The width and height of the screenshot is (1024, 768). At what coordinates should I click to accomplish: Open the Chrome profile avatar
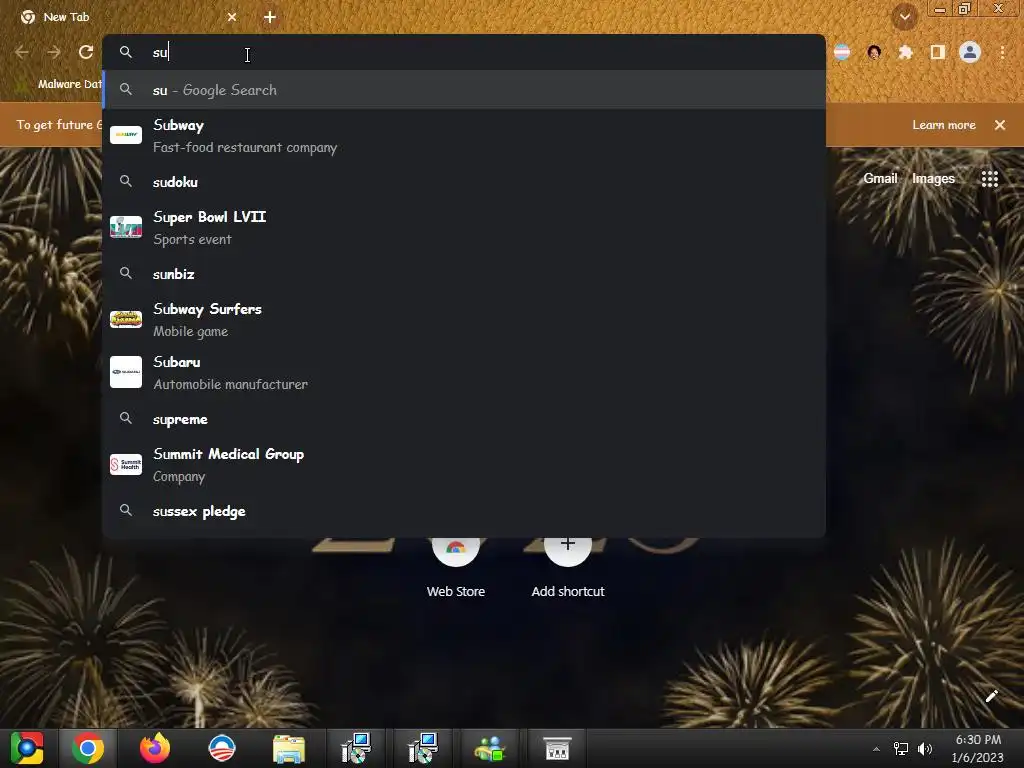point(970,52)
